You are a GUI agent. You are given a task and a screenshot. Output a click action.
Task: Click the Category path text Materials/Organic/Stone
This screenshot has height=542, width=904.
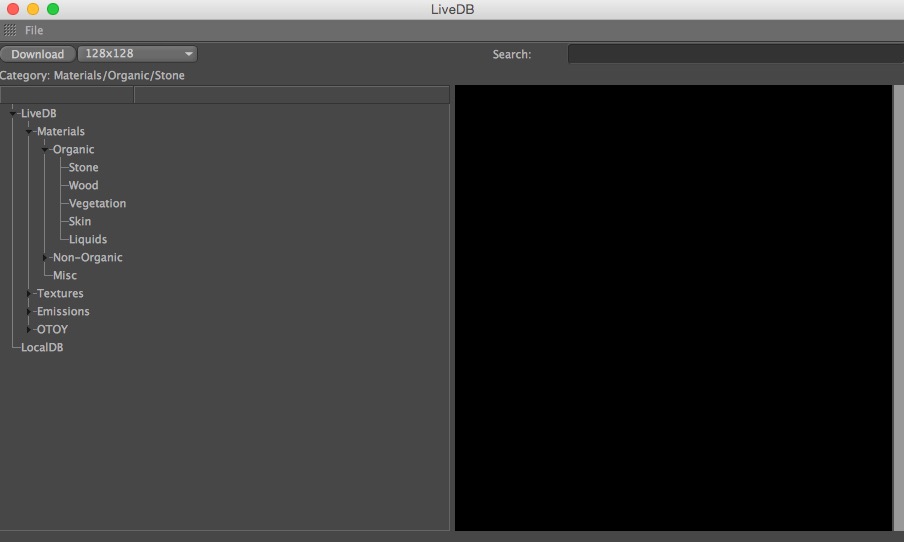119,76
